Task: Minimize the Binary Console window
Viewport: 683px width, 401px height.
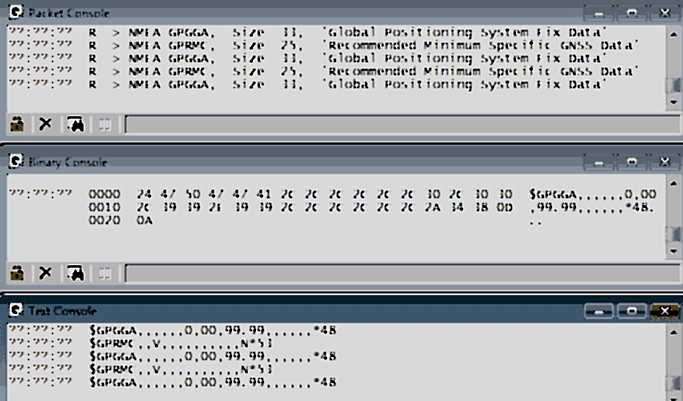Action: click(x=600, y=161)
